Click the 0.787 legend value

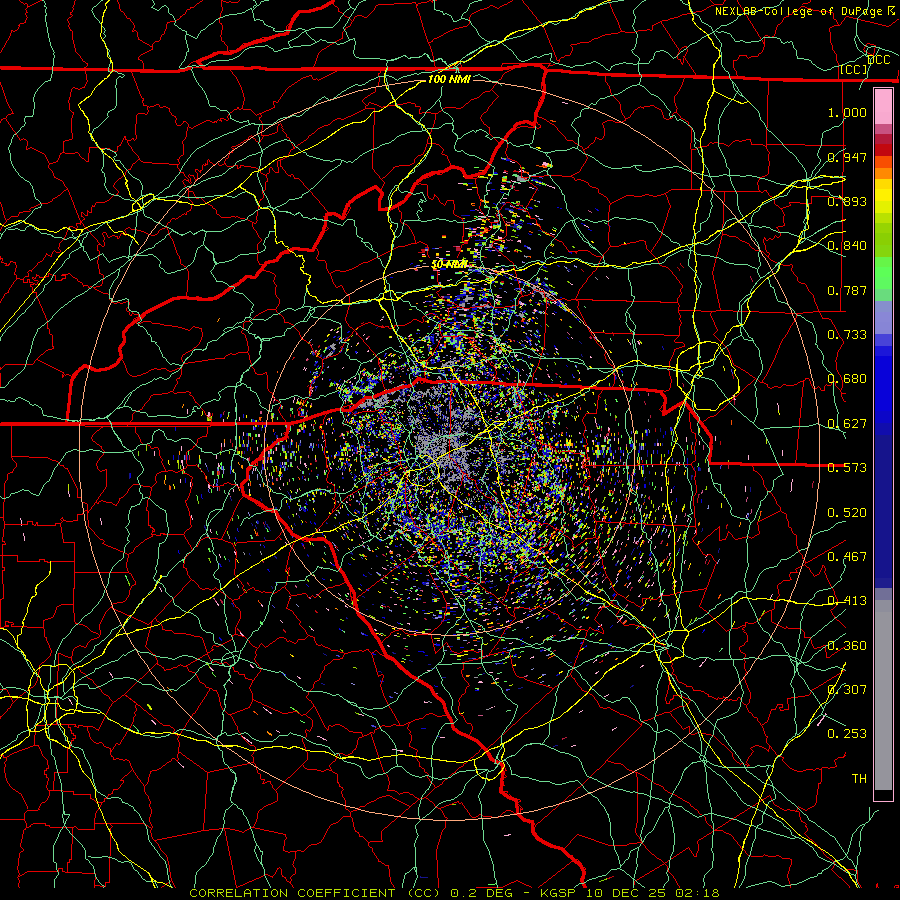point(847,290)
